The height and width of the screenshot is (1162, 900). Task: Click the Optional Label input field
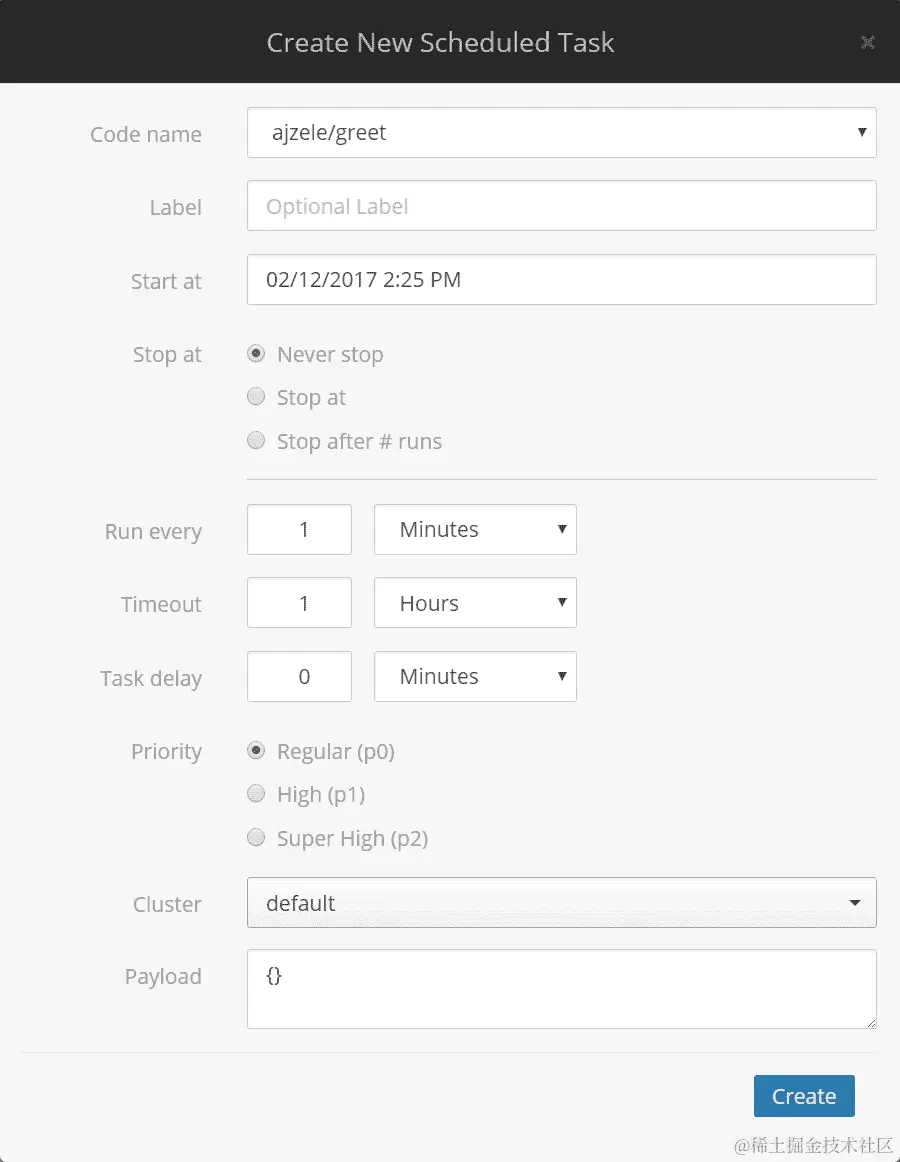(x=561, y=207)
